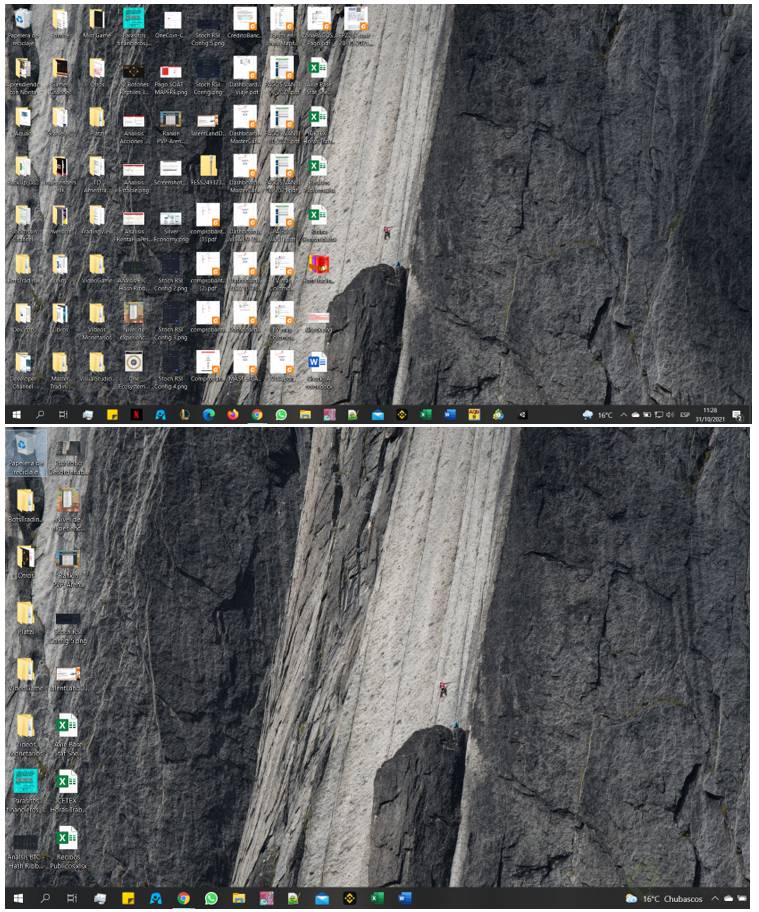
Task: Open Excel from the upper taskbar
Action: point(425,415)
